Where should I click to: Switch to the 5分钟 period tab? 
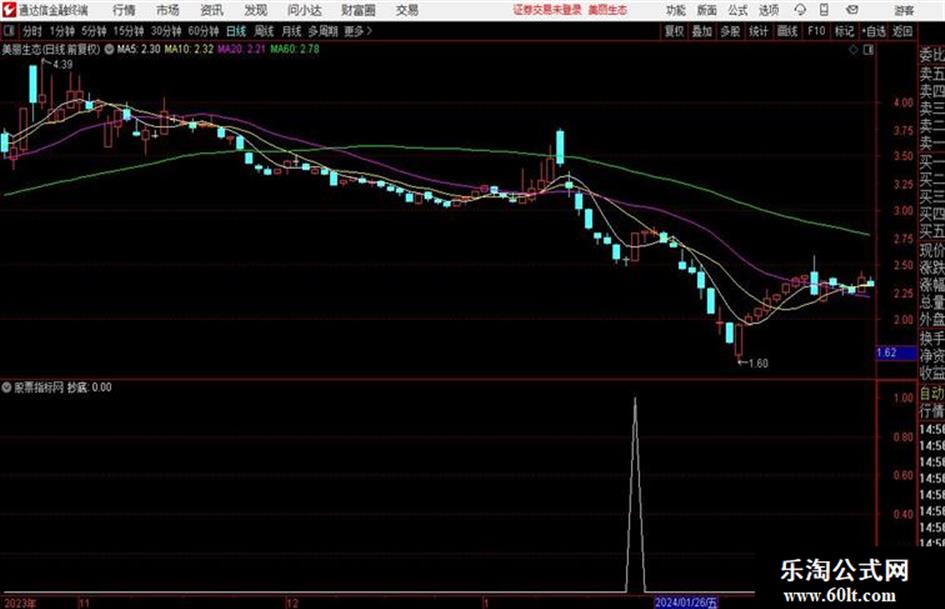94,31
